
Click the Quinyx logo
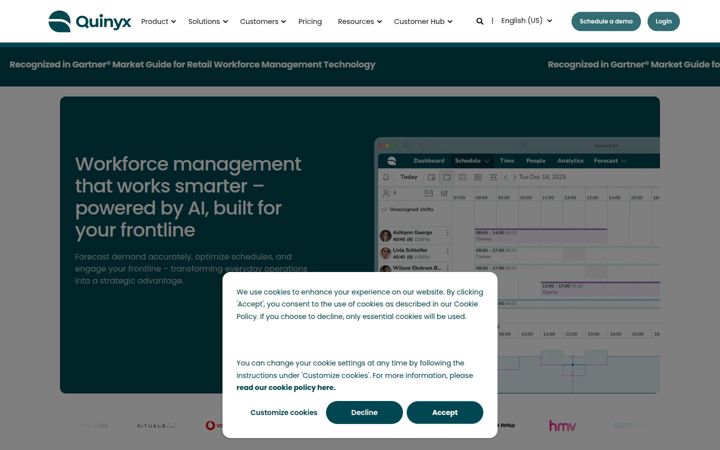point(90,21)
